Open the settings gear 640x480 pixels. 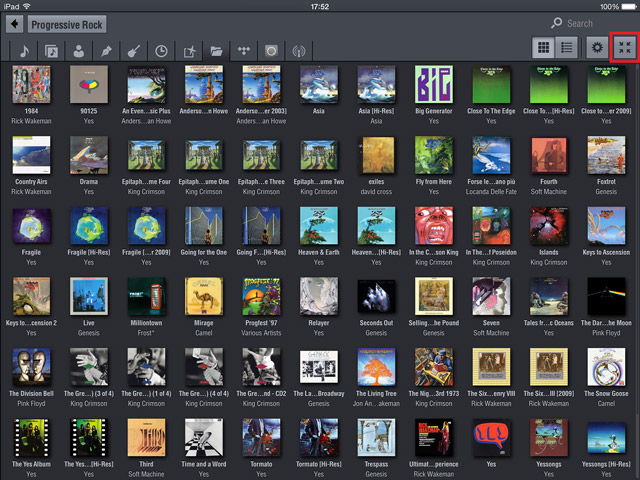pos(597,46)
